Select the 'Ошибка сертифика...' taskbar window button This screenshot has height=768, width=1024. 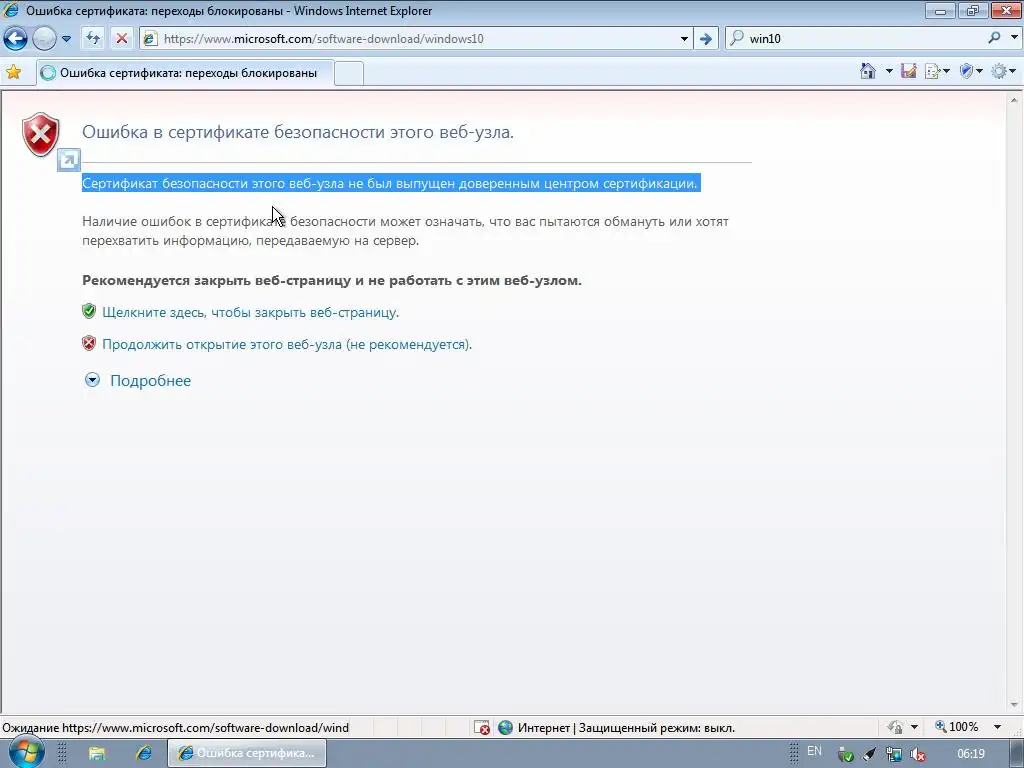tap(247, 753)
